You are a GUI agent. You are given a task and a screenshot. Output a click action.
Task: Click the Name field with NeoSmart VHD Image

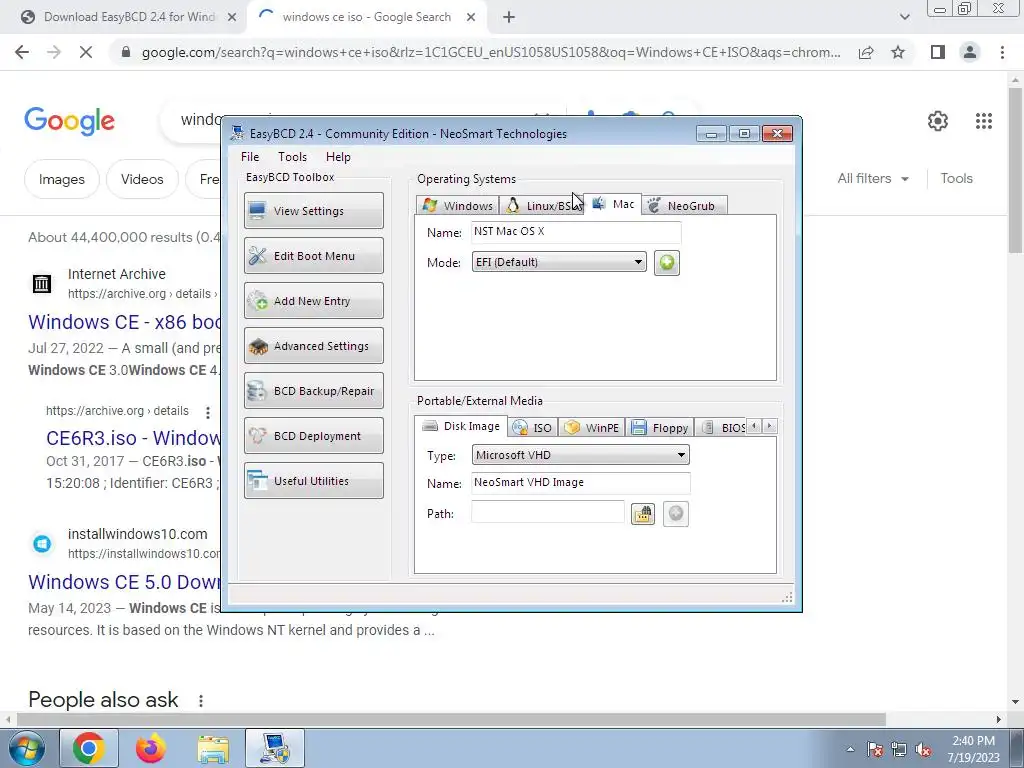(580, 483)
